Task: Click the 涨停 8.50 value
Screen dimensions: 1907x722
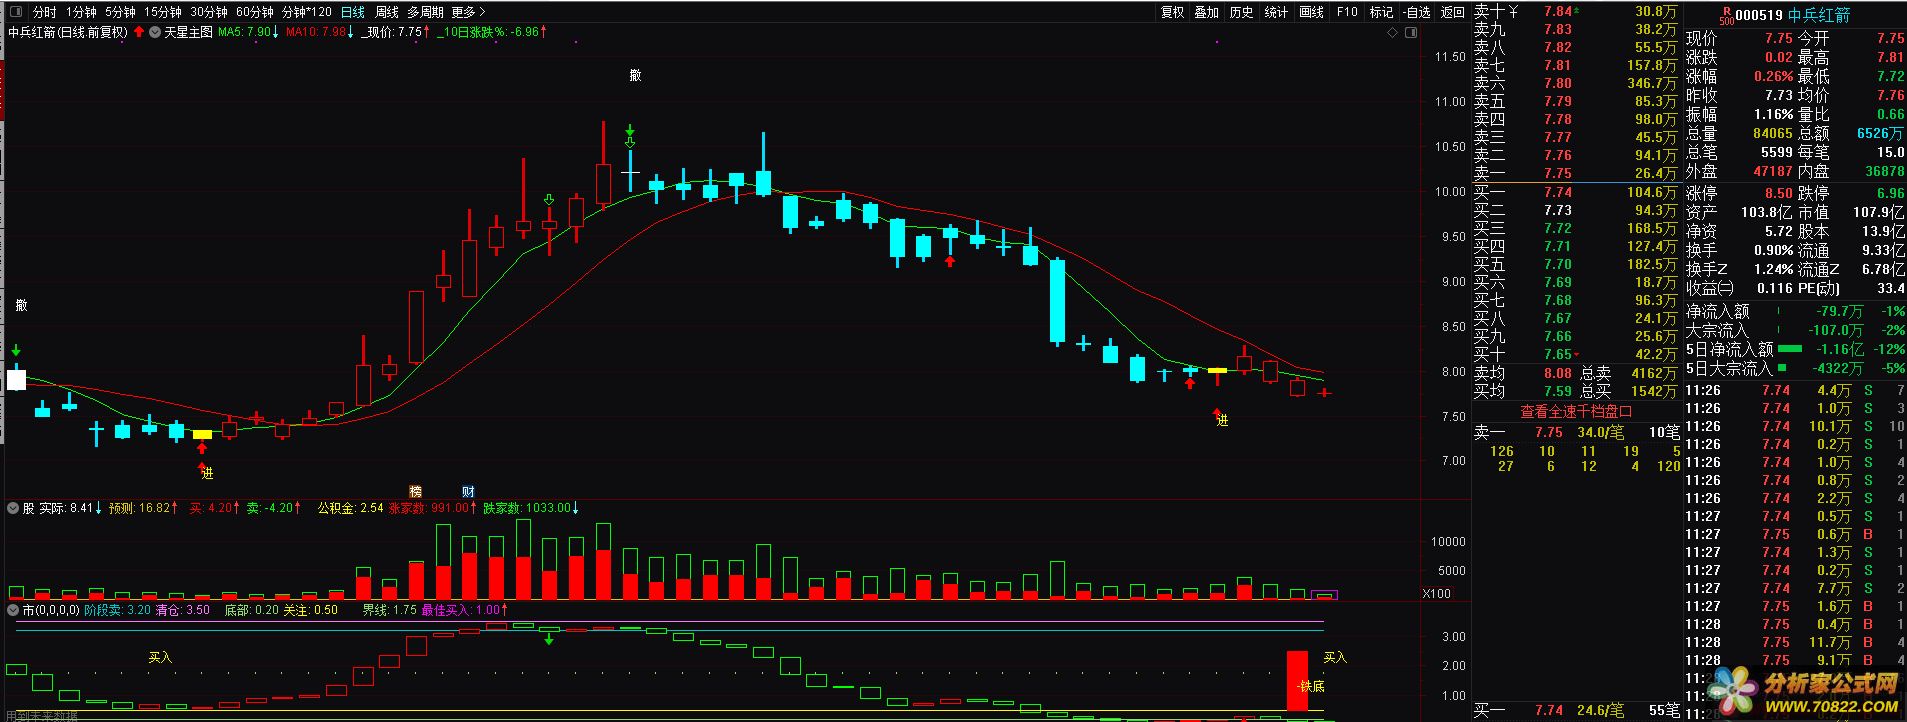Action: coord(1778,193)
